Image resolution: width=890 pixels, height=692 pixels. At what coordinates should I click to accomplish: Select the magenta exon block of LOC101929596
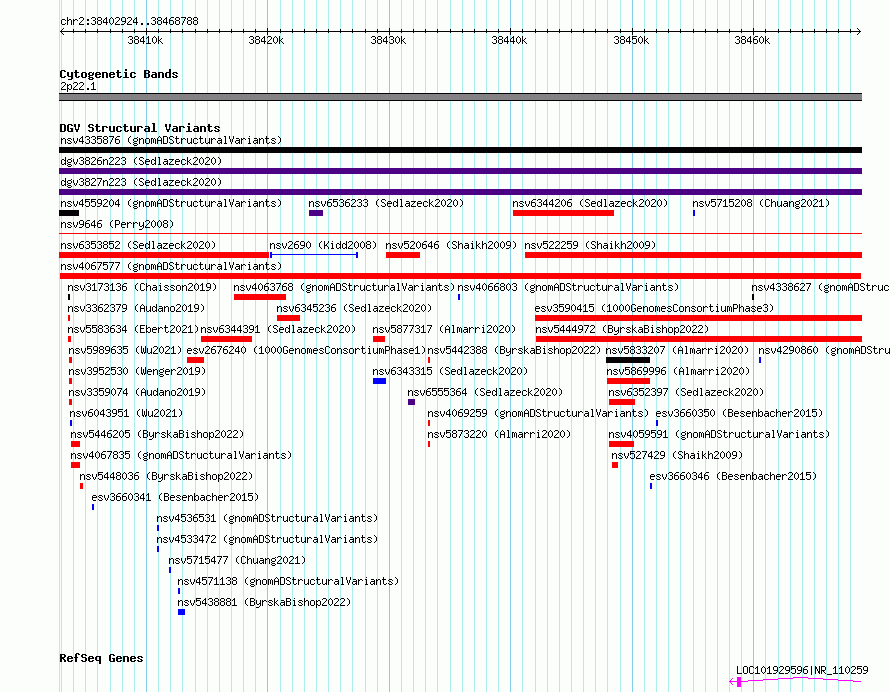(739, 682)
